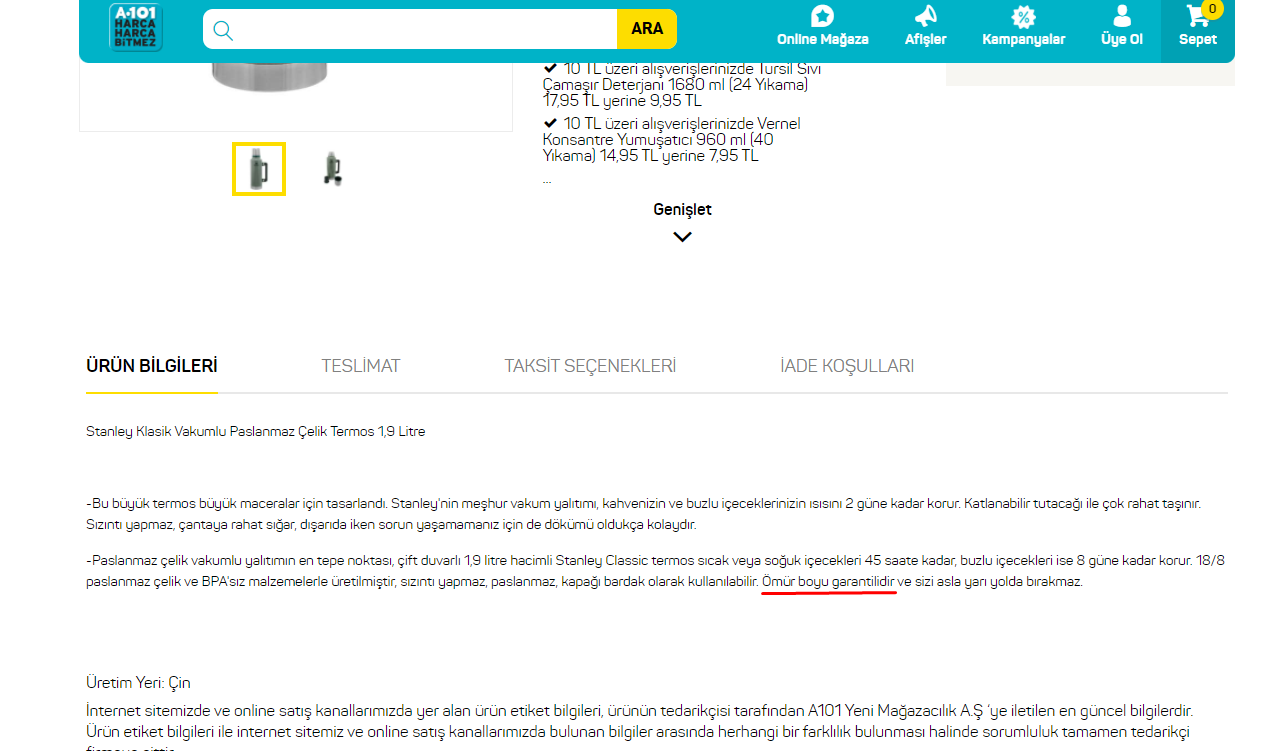Click the Üye Ol person icon
Viewport: 1286px width, 751px height.
1122,16
